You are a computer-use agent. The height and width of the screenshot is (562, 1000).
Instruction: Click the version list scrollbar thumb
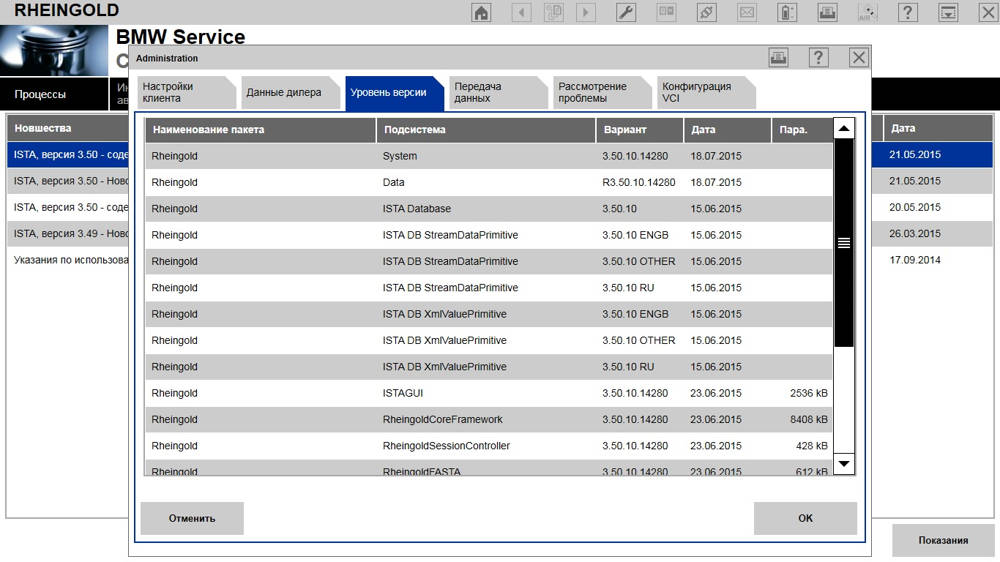[844, 243]
